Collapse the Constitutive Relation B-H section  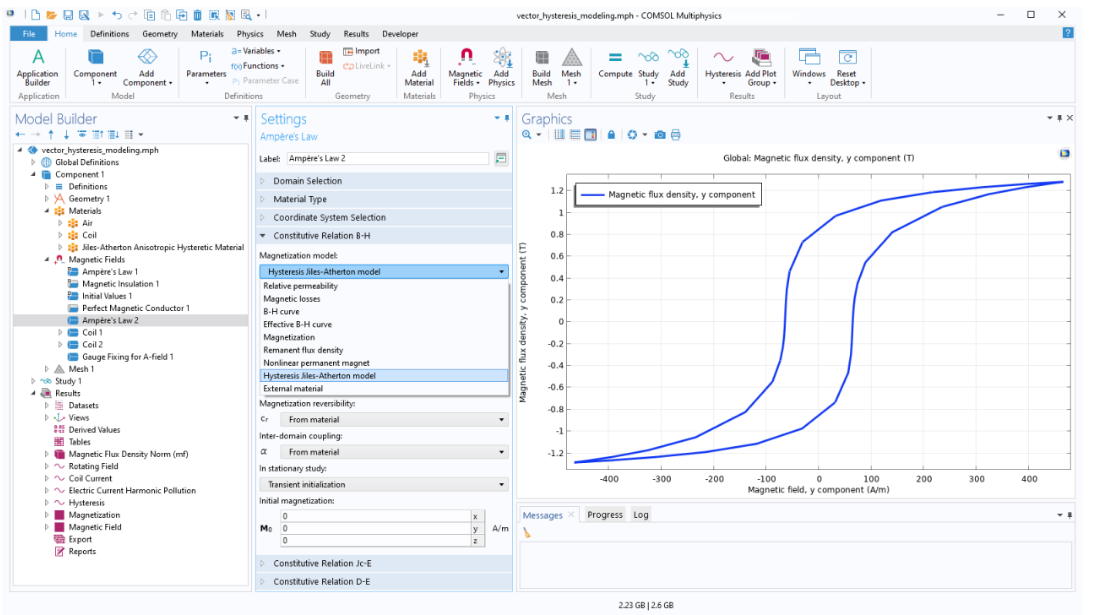pyautogui.click(x=384, y=236)
